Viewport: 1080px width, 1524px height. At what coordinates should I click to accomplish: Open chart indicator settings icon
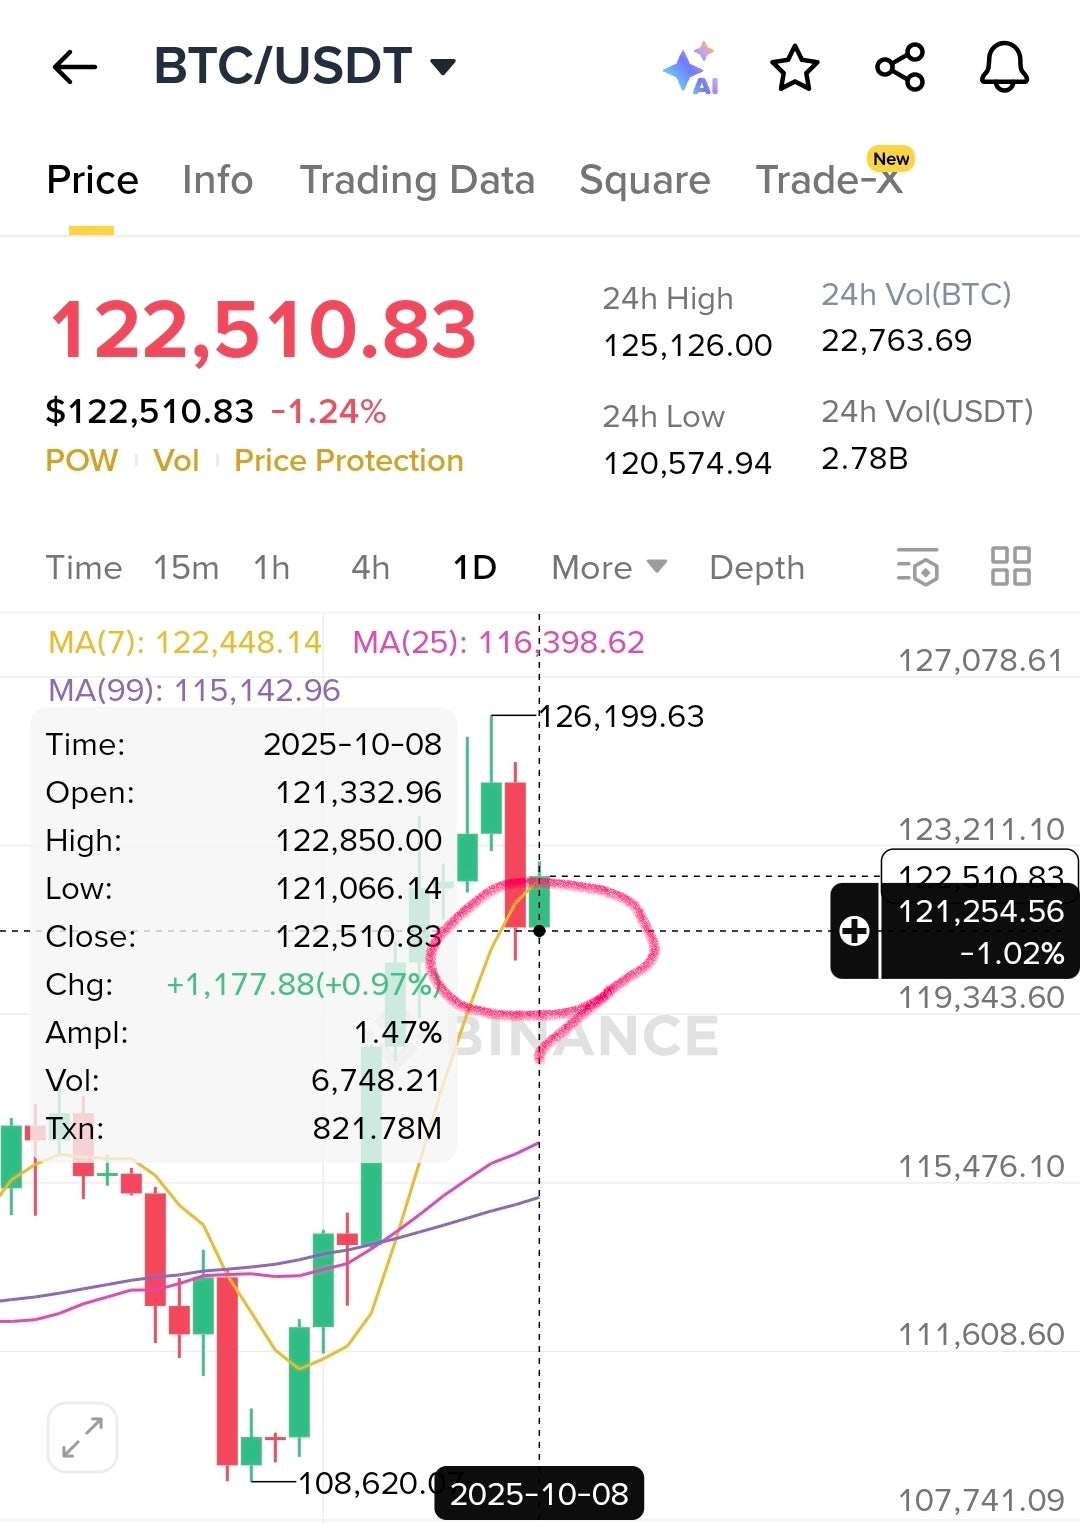917,566
